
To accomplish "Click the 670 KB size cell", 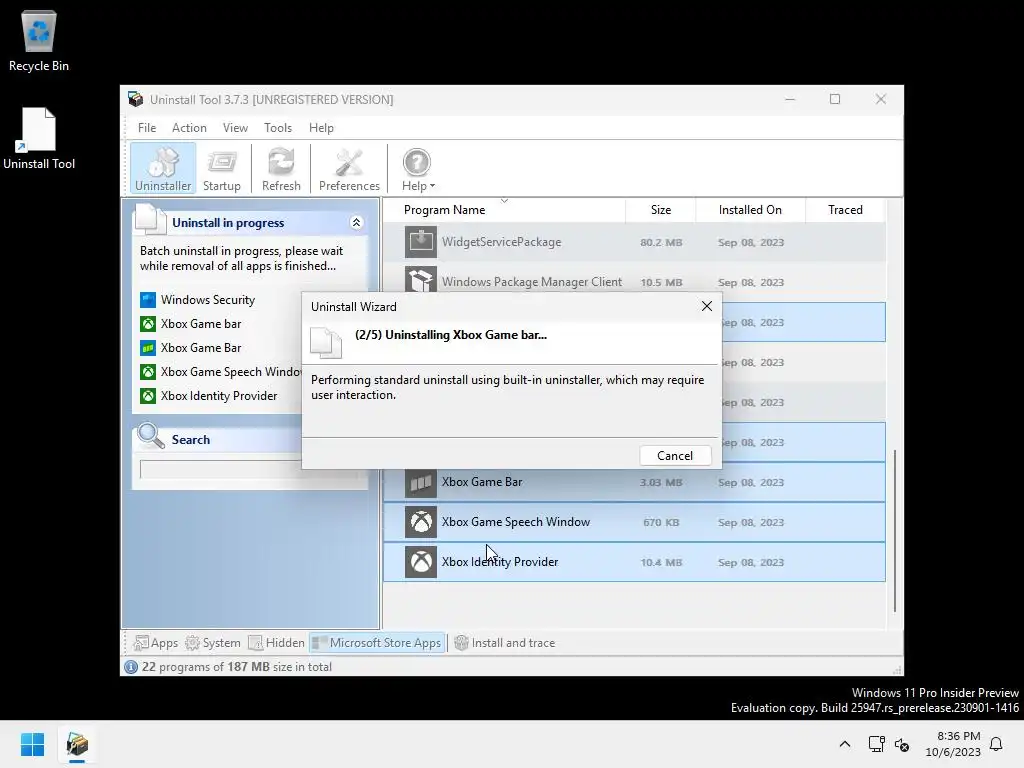I will [x=661, y=522].
